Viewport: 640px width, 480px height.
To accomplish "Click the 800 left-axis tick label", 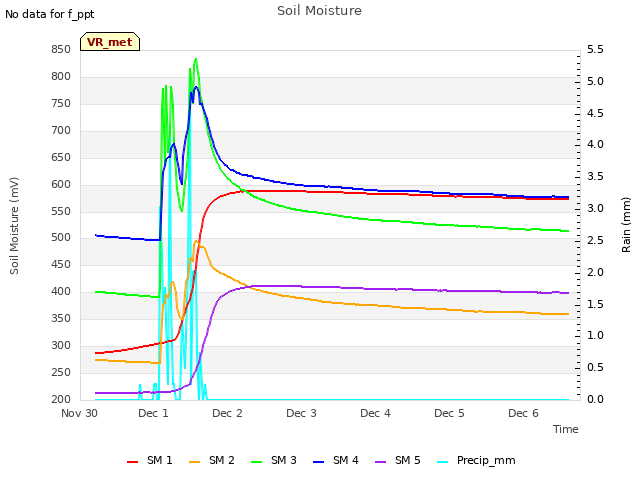I will tap(61, 77).
